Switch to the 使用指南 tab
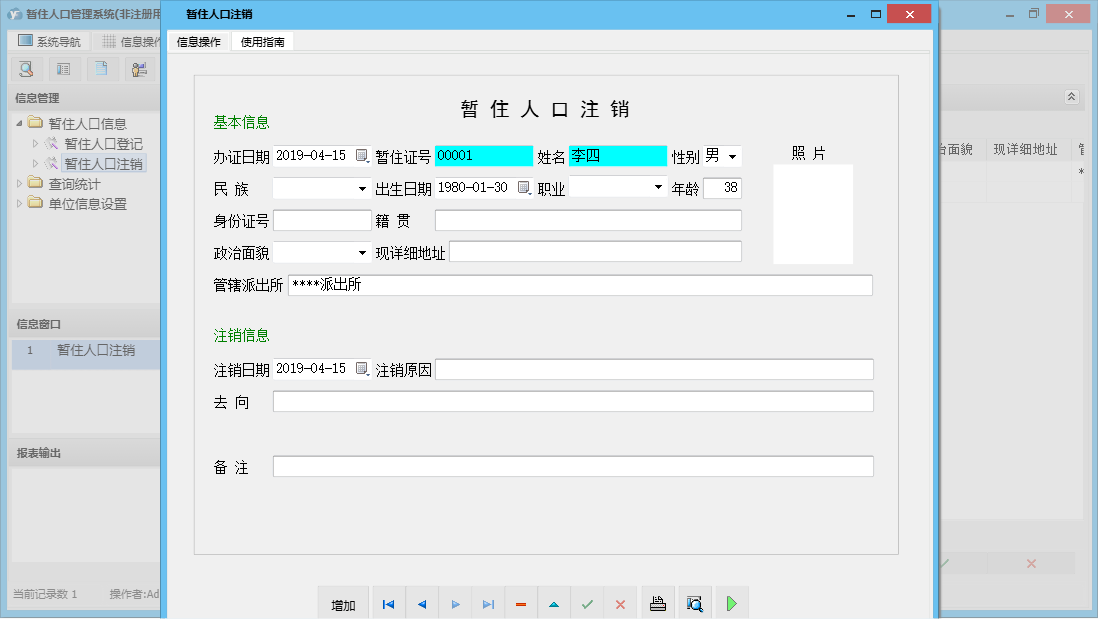Viewport: 1098px width, 635px height. pyautogui.click(x=262, y=42)
